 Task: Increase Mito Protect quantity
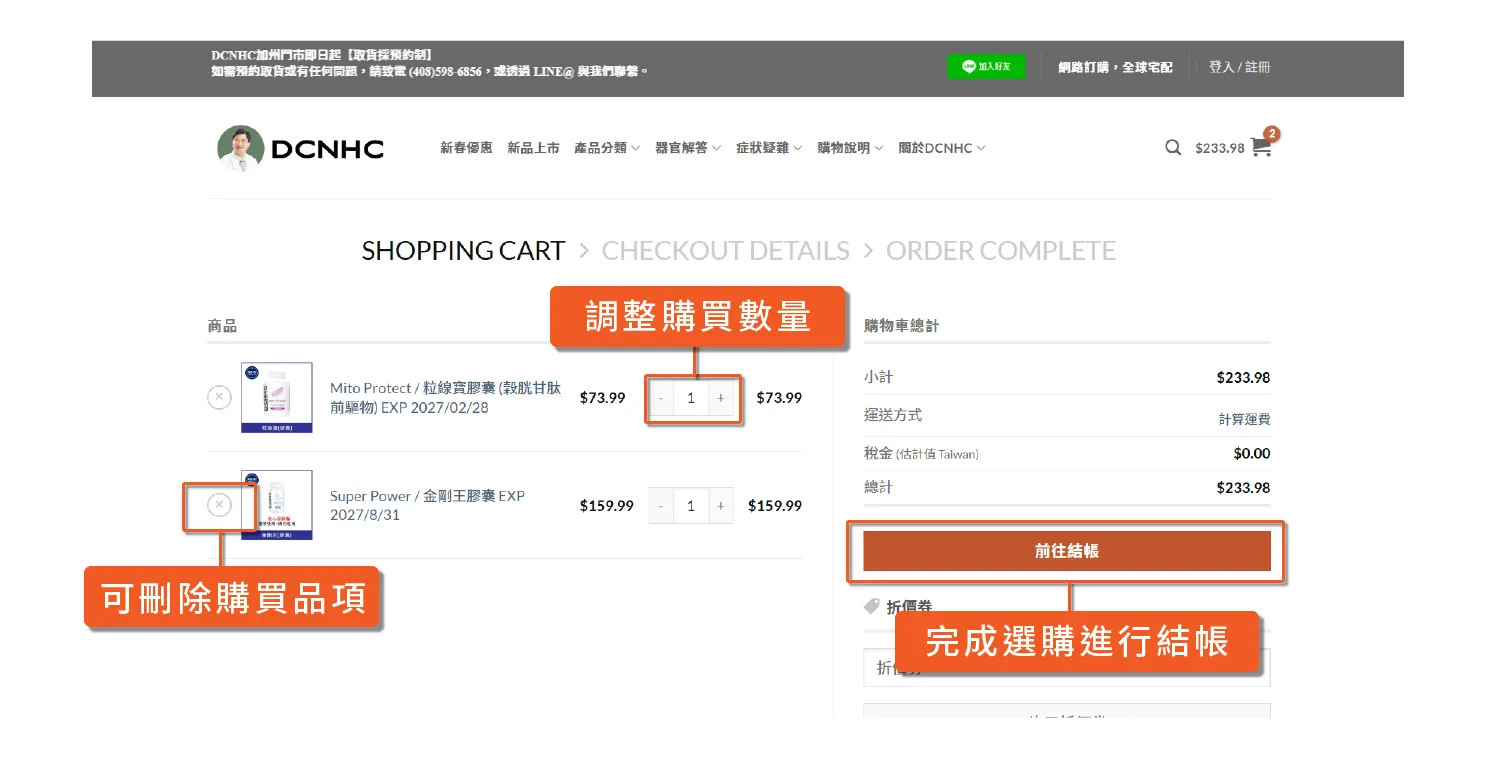coord(721,398)
